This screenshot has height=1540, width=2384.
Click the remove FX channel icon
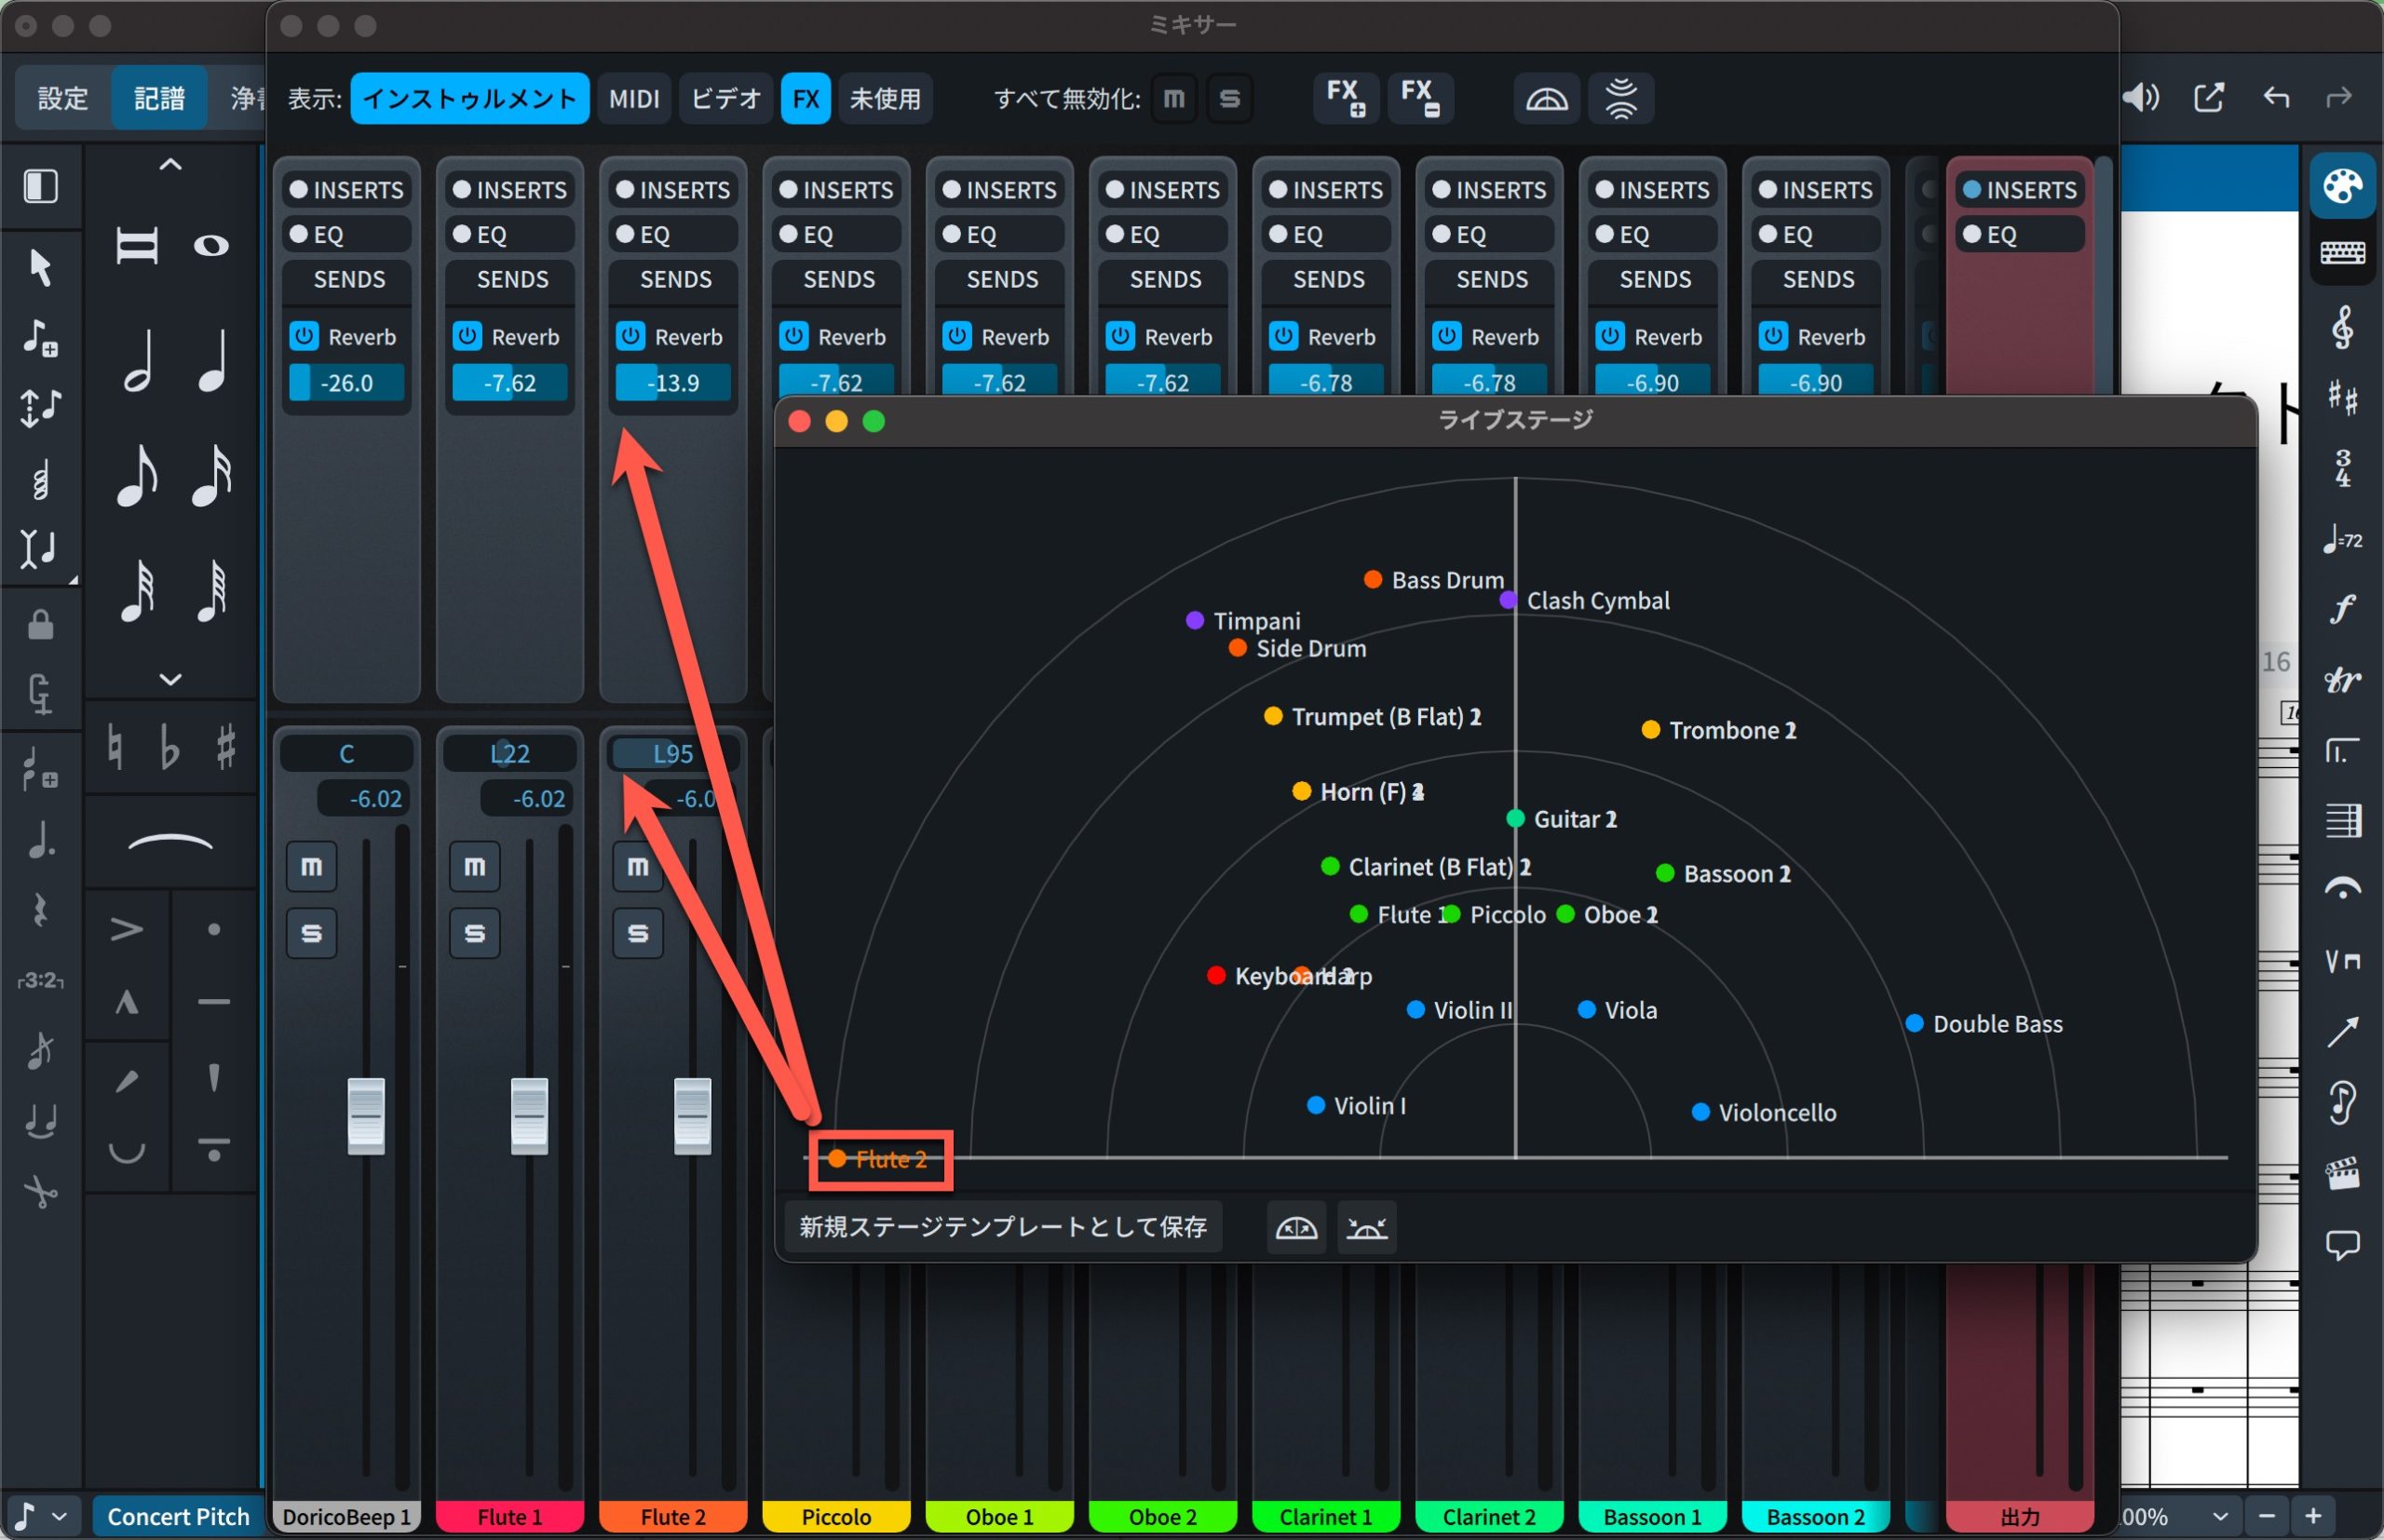(1420, 98)
